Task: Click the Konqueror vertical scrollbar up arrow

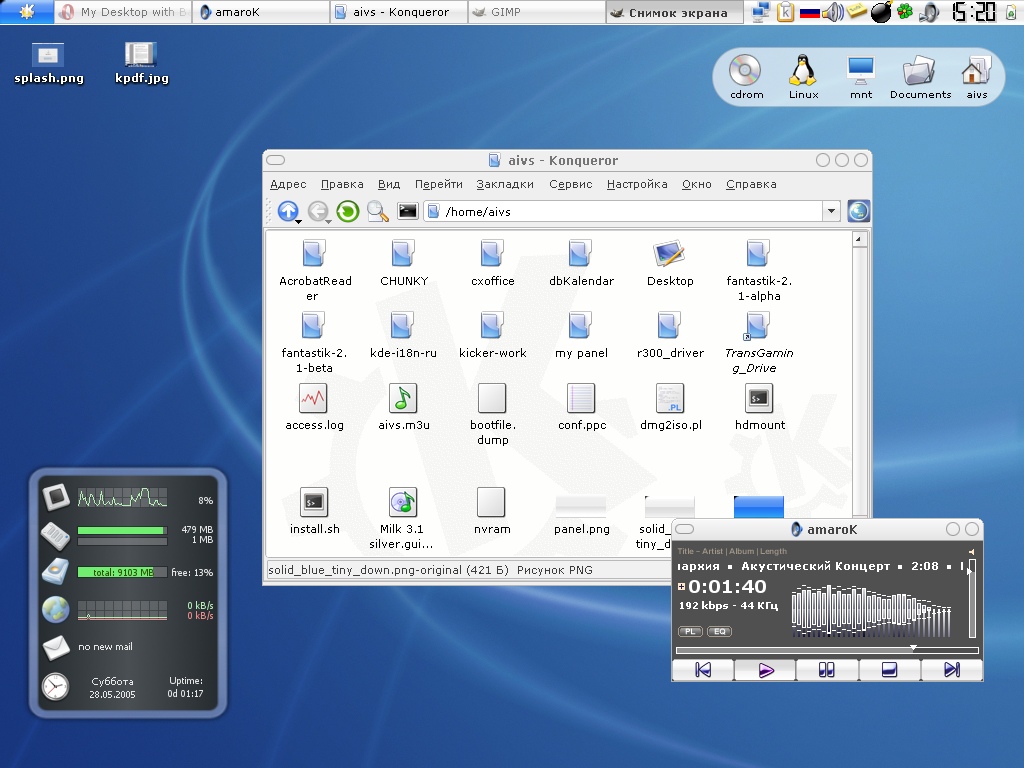Action: [x=859, y=240]
